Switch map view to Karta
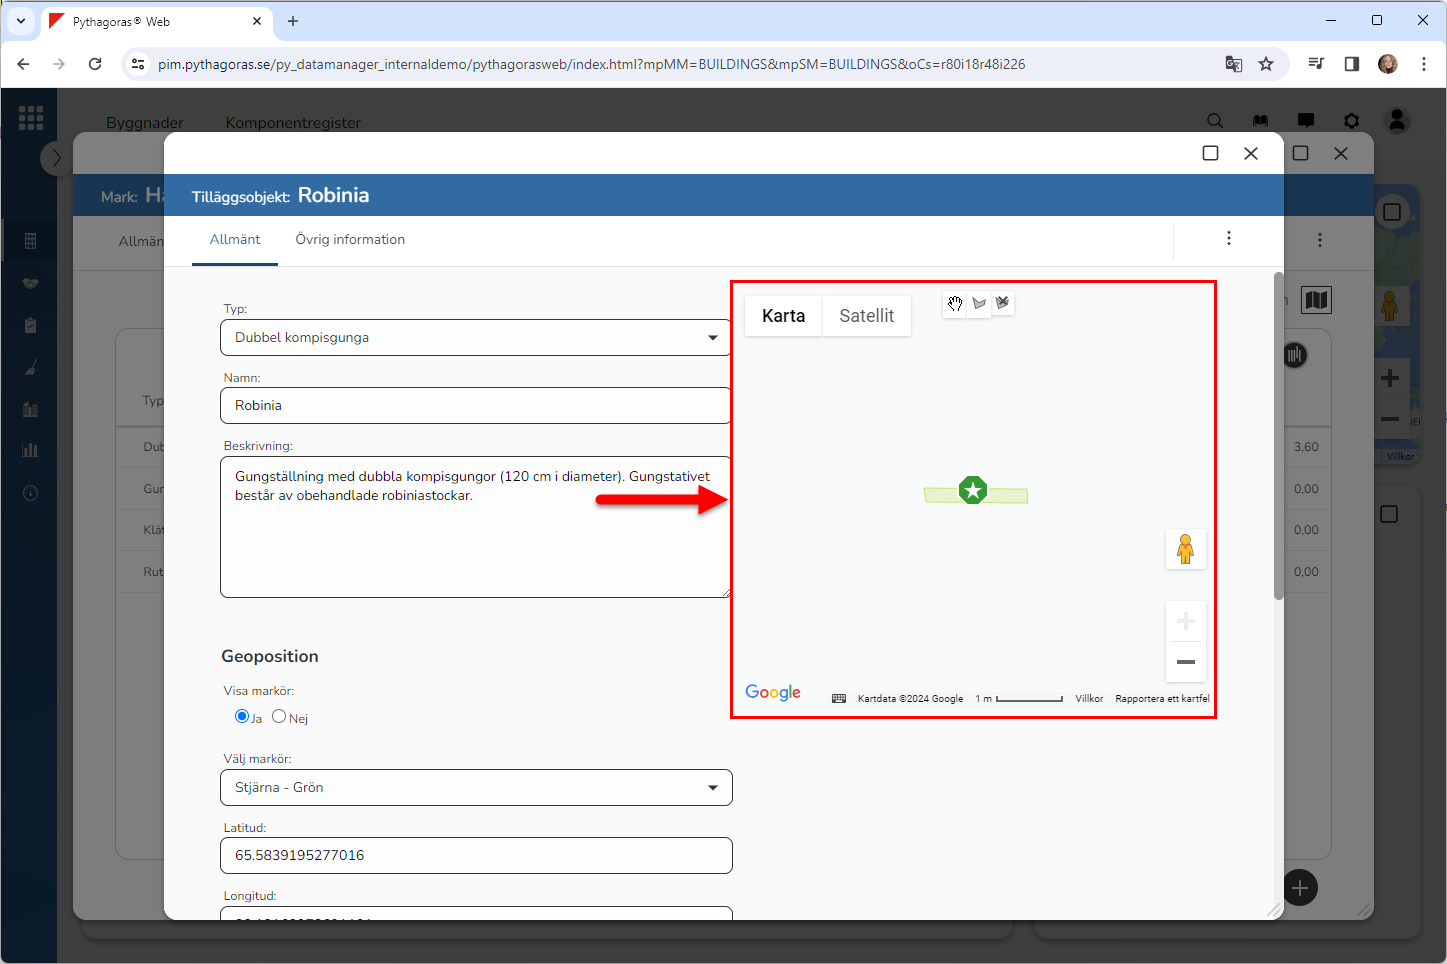Viewport: 1447px width, 964px height. [x=783, y=316]
